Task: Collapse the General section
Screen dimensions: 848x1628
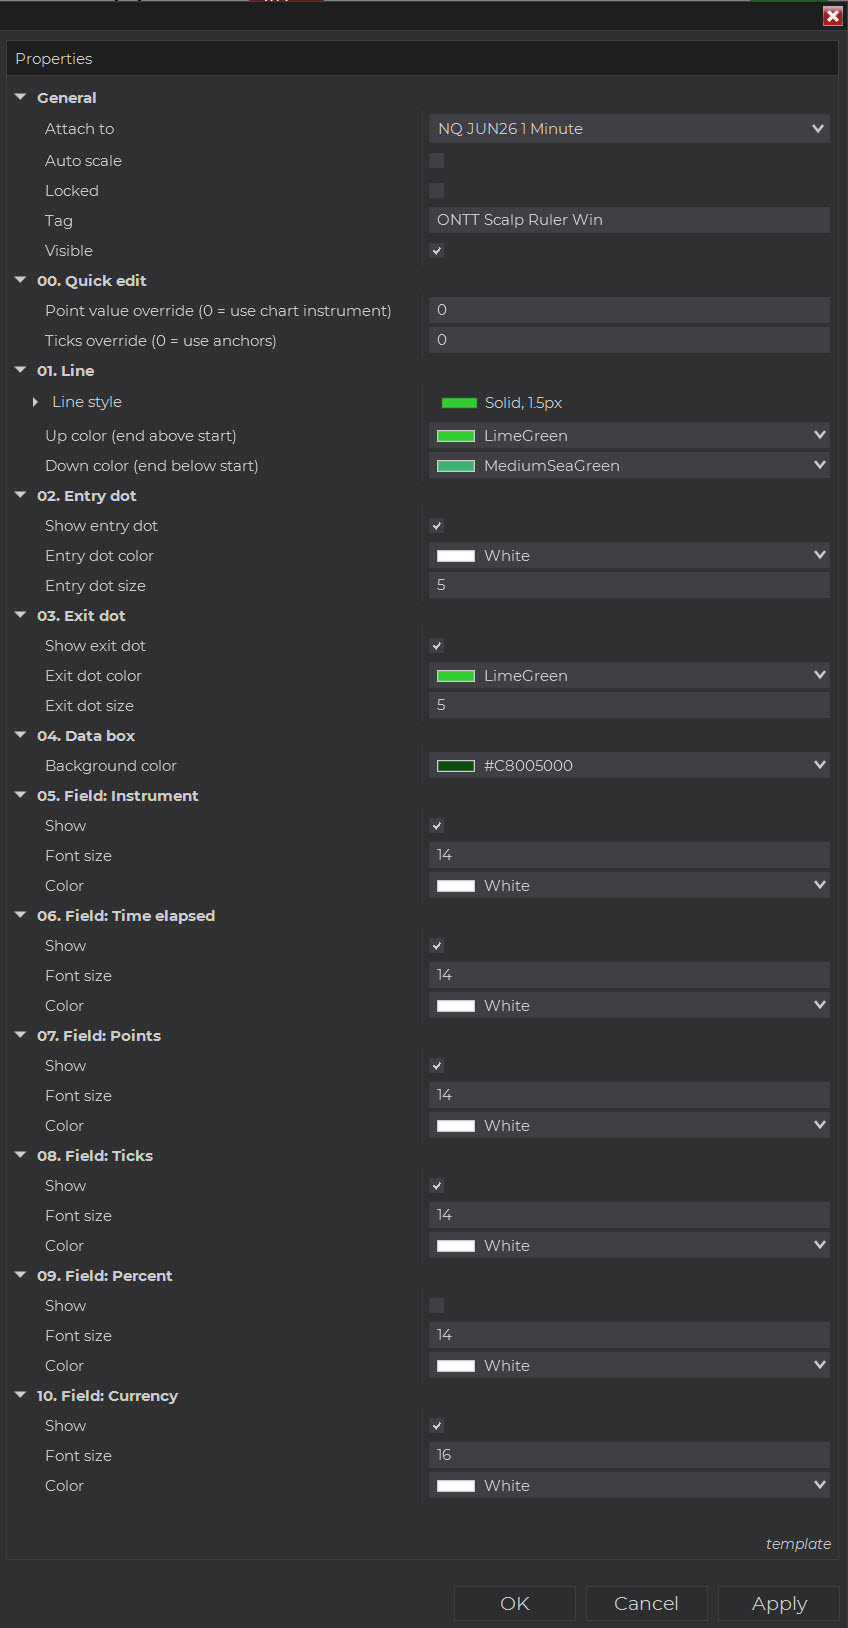Action: [20, 97]
